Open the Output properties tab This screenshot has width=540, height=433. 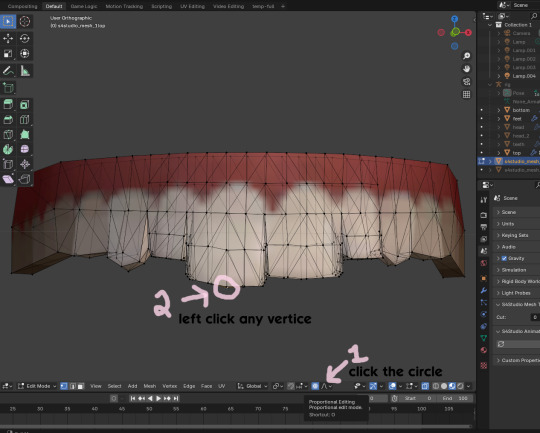coord(484,227)
